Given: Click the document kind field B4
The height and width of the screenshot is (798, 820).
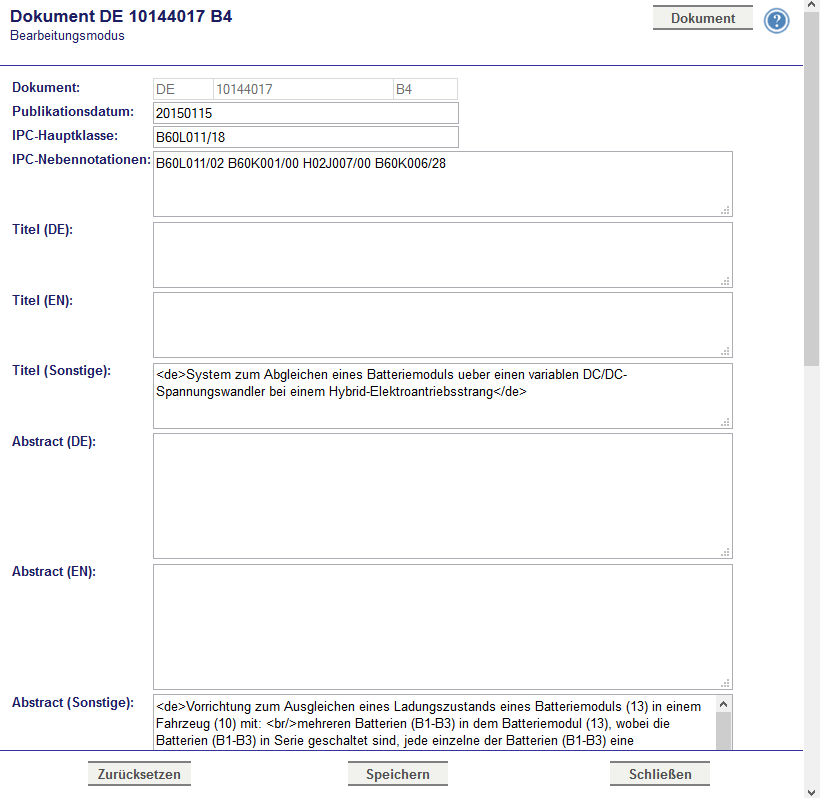Looking at the screenshot, I should [426, 89].
